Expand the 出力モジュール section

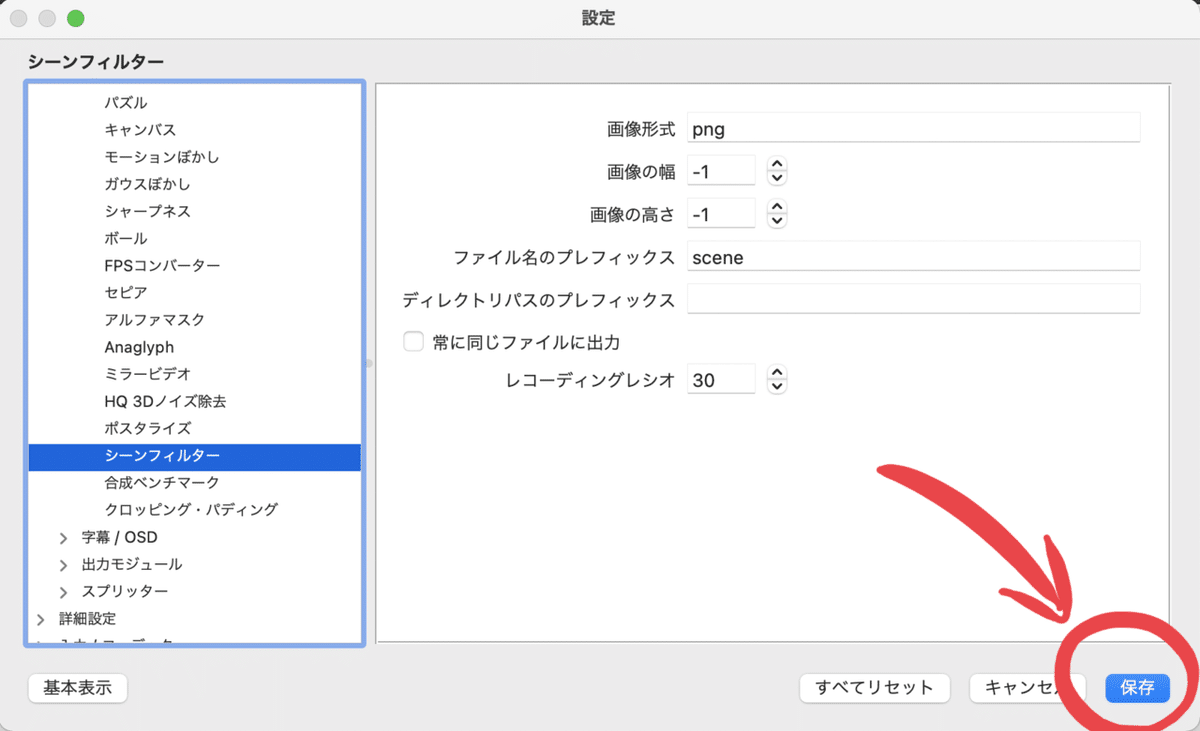pyautogui.click(x=63, y=563)
